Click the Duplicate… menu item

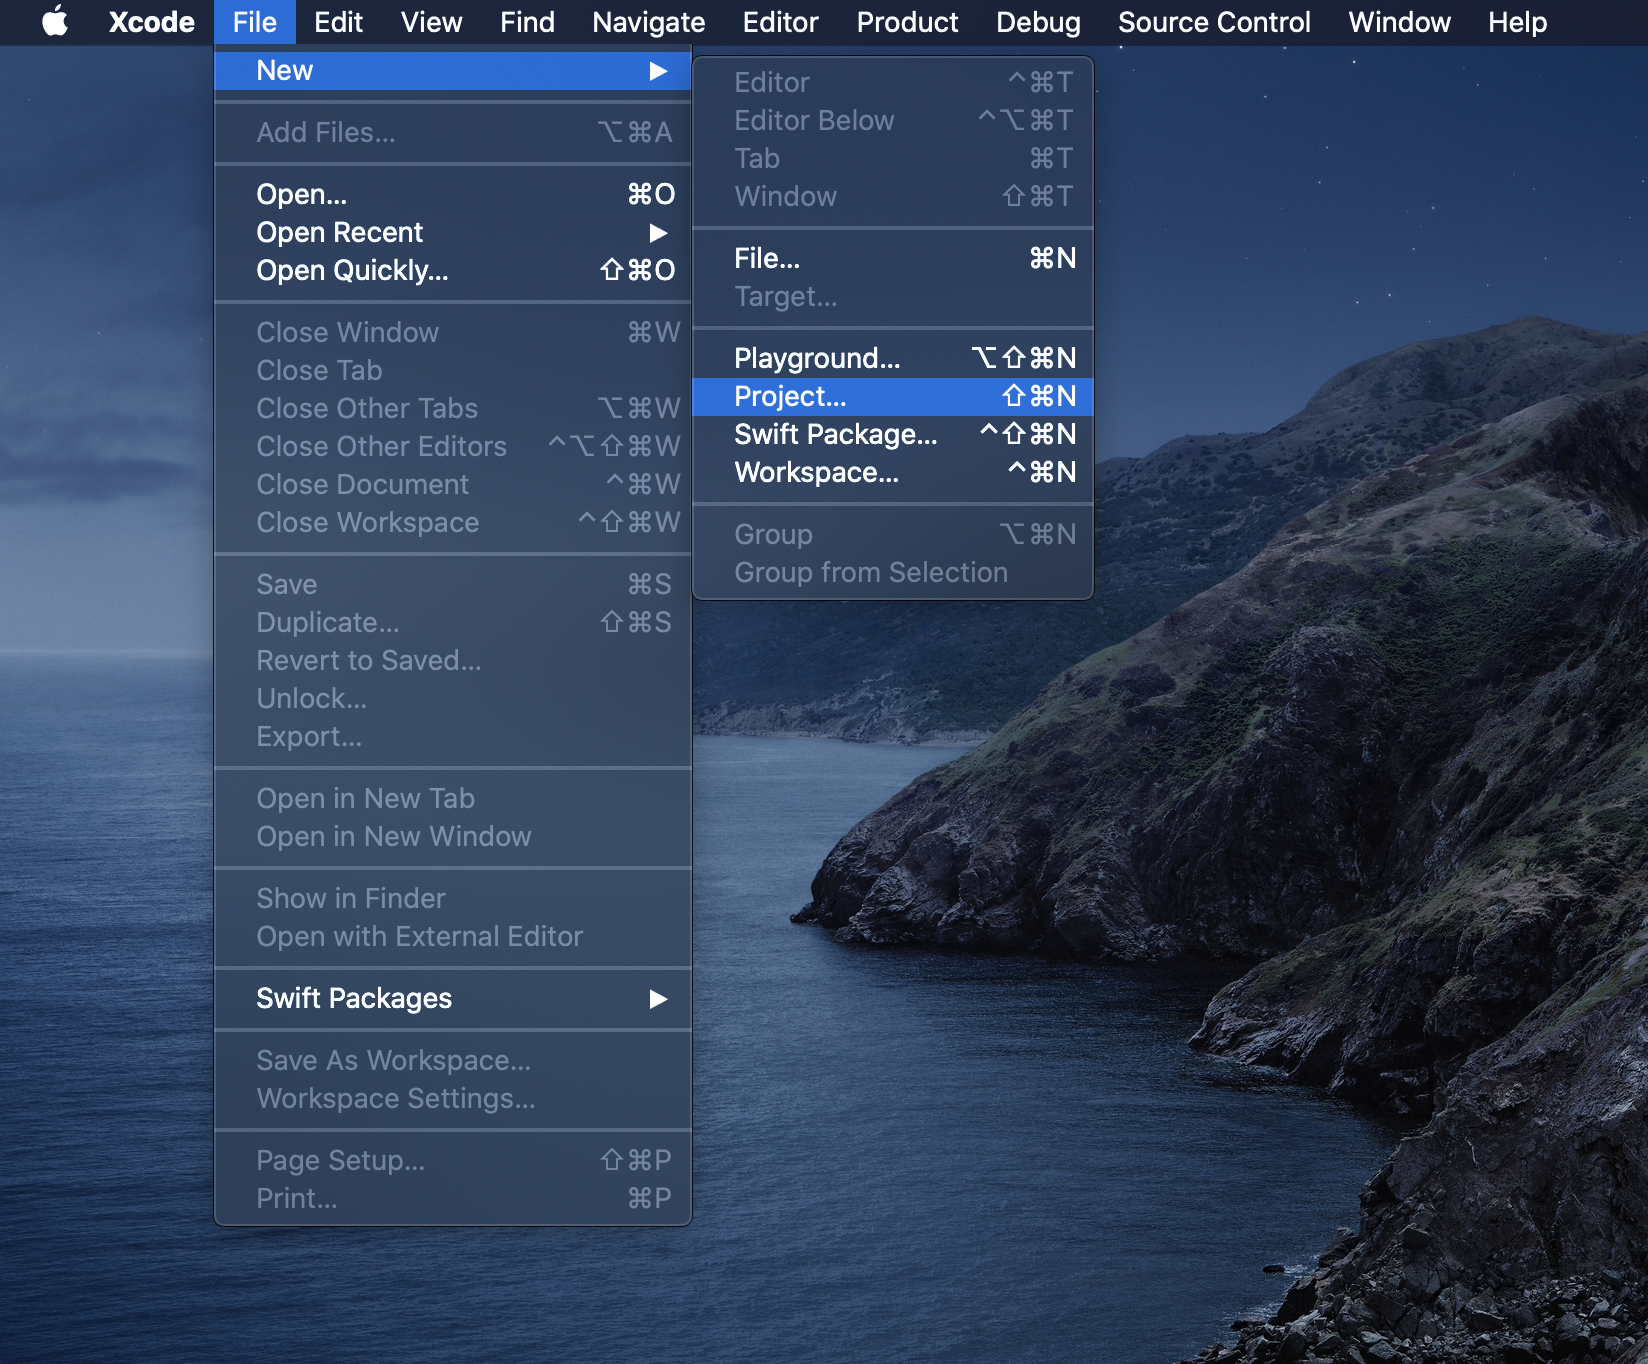[453, 623]
